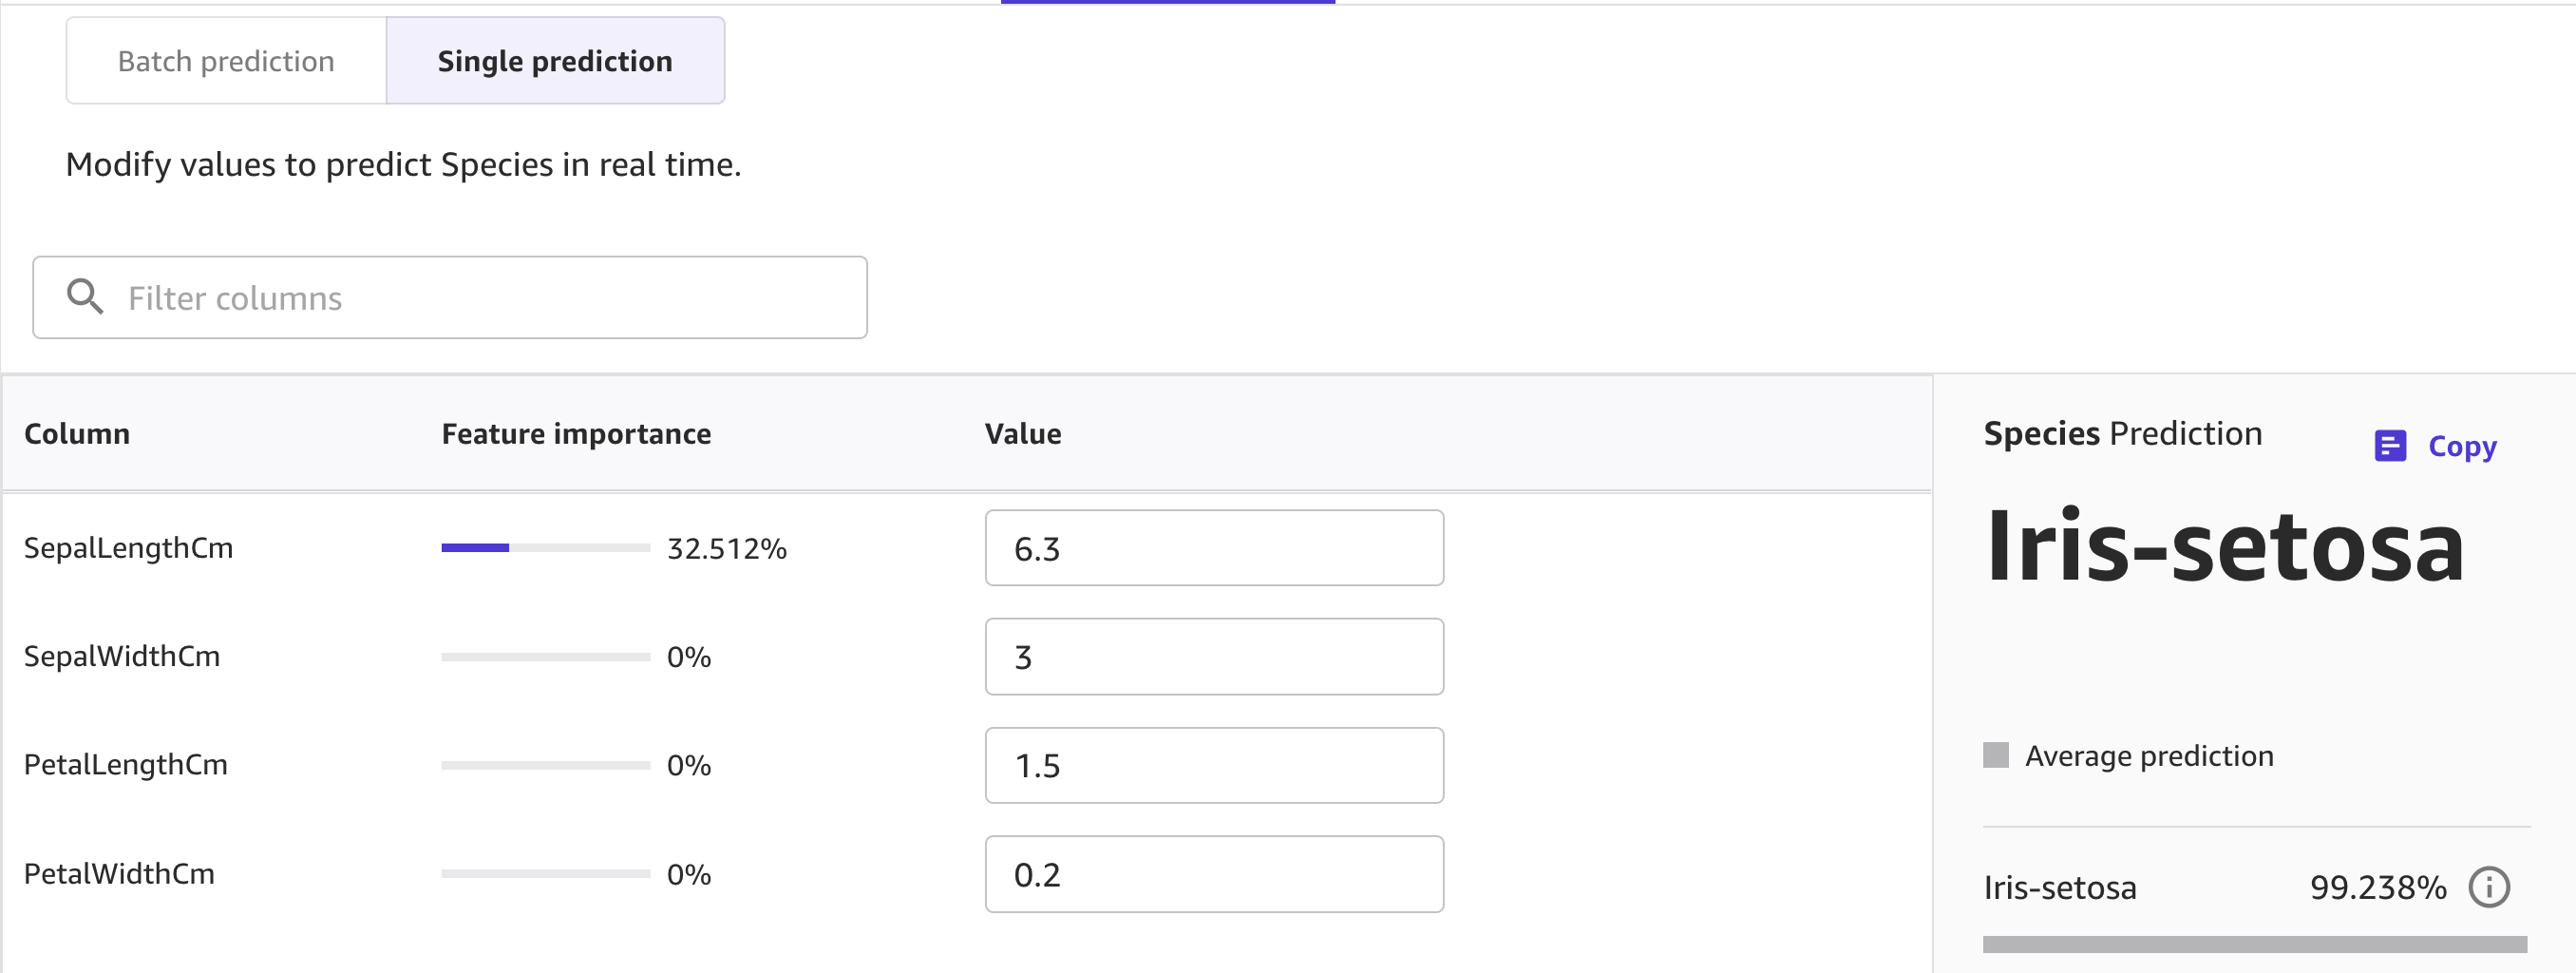Click the Feature importance column header
This screenshot has height=973, width=2576.
click(576, 434)
